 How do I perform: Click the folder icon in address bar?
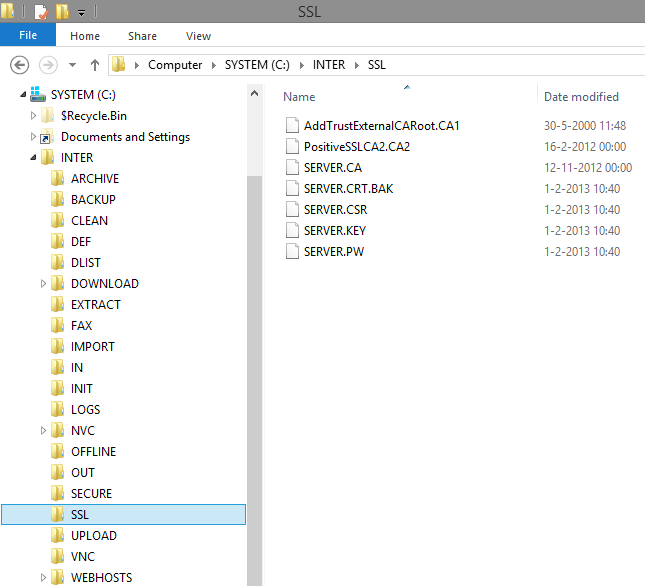118,65
